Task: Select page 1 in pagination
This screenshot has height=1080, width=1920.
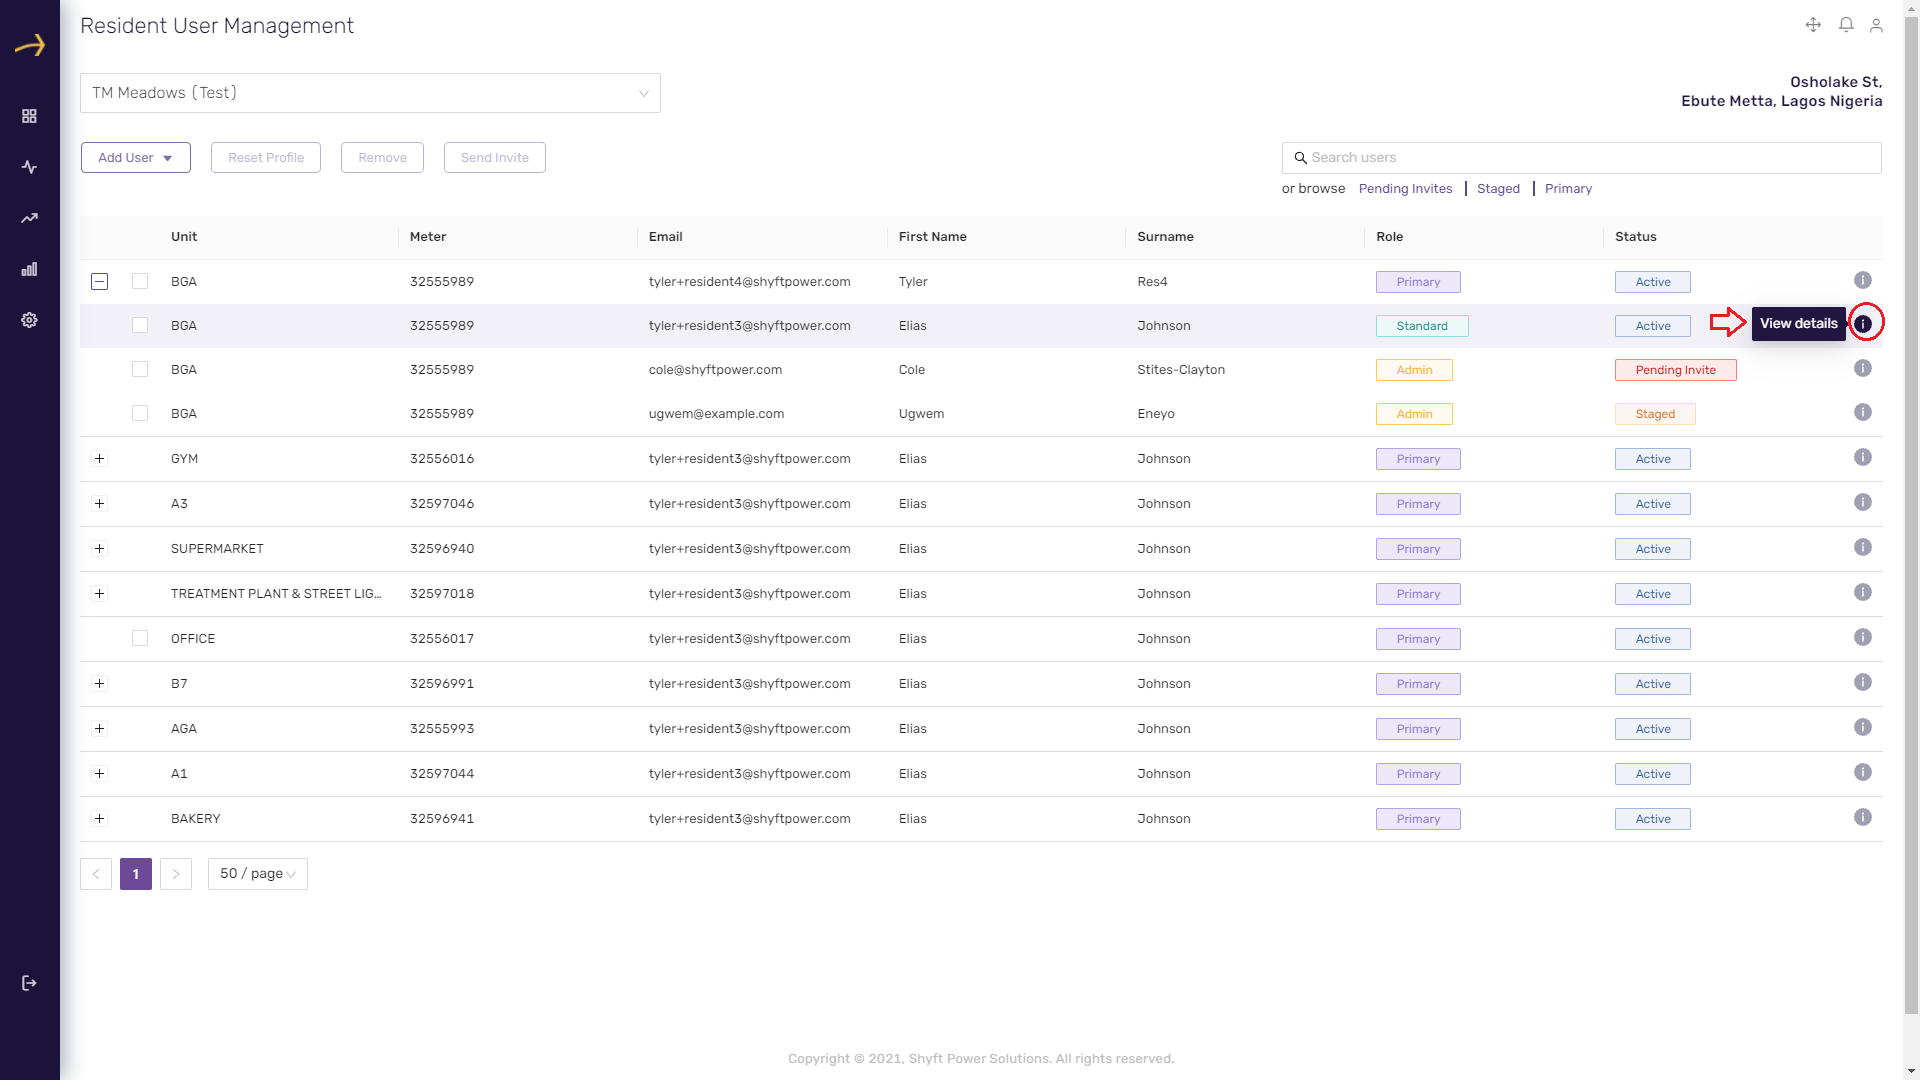Action: pos(136,874)
